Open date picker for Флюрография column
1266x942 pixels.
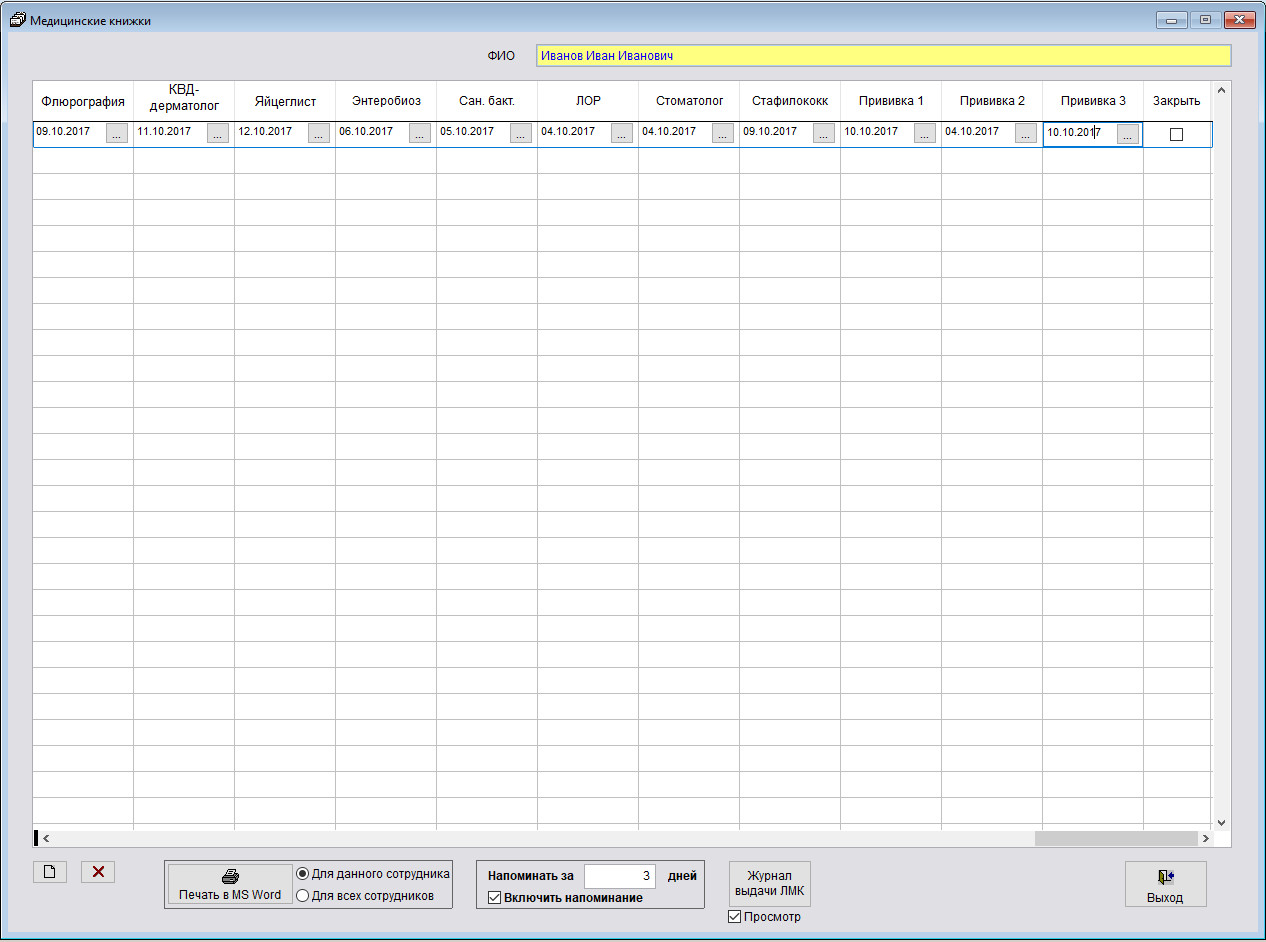(117, 134)
